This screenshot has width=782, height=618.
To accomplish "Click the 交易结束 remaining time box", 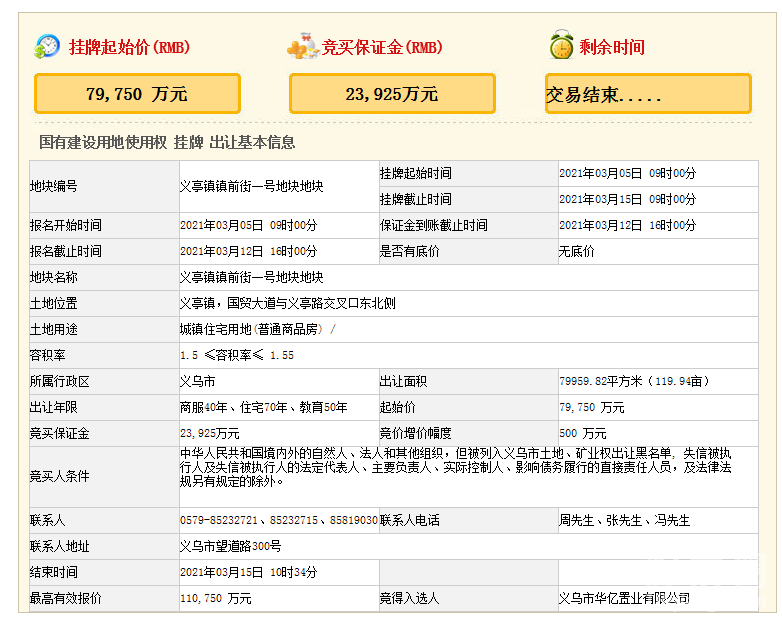I will coord(647,94).
